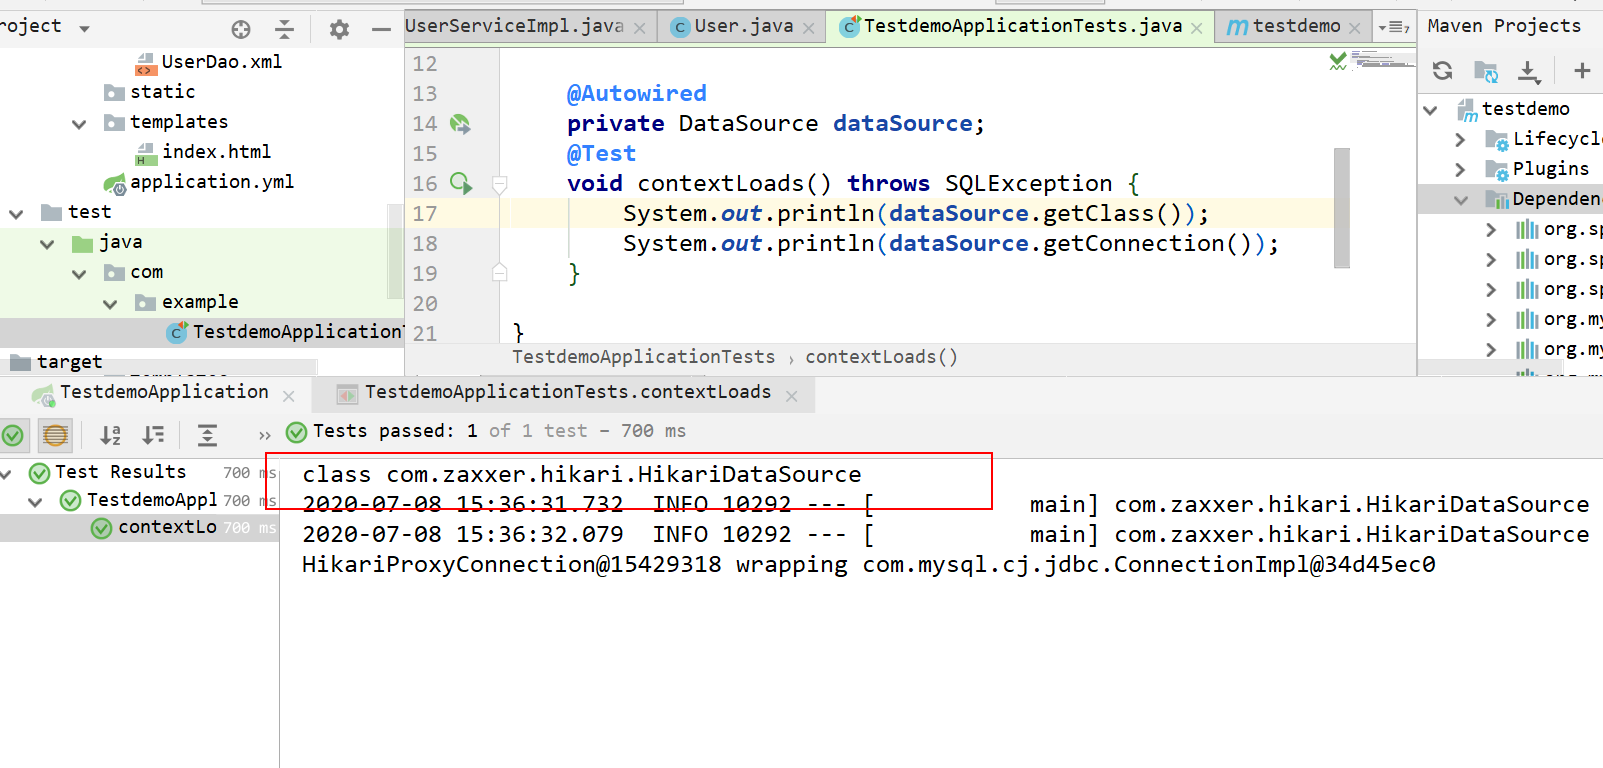Open Project panel settings gear
1603x768 pixels.
339,30
